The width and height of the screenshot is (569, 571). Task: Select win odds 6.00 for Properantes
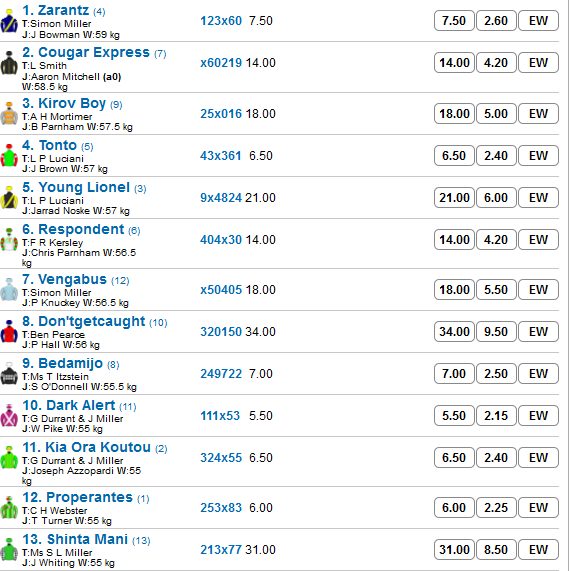[454, 508]
